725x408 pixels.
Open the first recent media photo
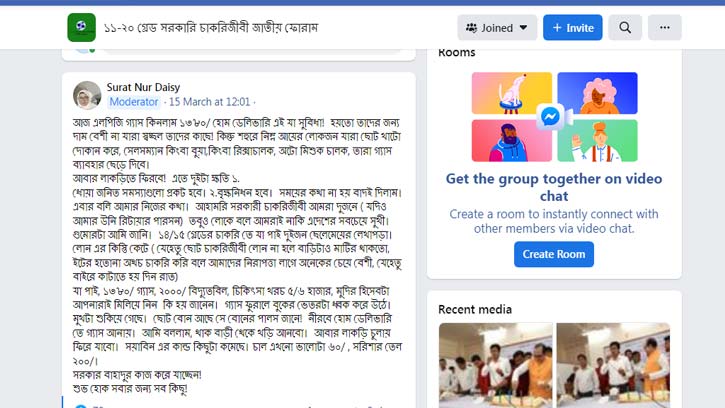(x=496, y=365)
